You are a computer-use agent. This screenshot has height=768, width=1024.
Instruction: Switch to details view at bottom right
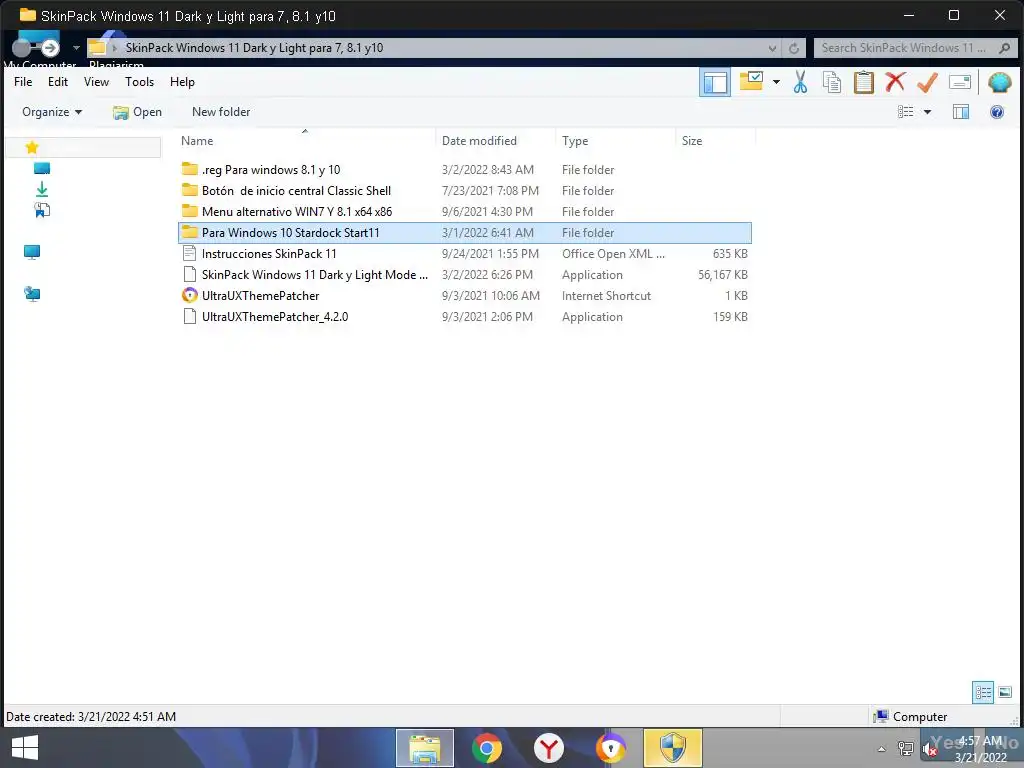pyautogui.click(x=983, y=692)
